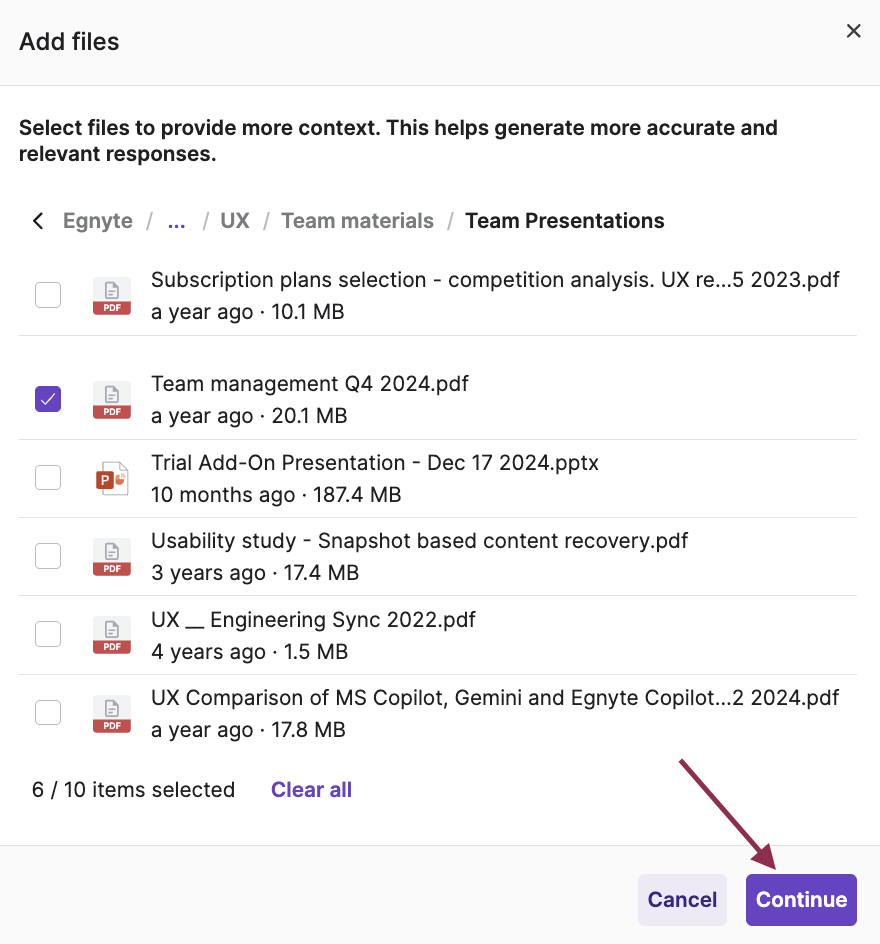880x944 pixels.
Task: Click the PDF icon for Subscription plans selection
Action: pyautogui.click(x=111, y=295)
